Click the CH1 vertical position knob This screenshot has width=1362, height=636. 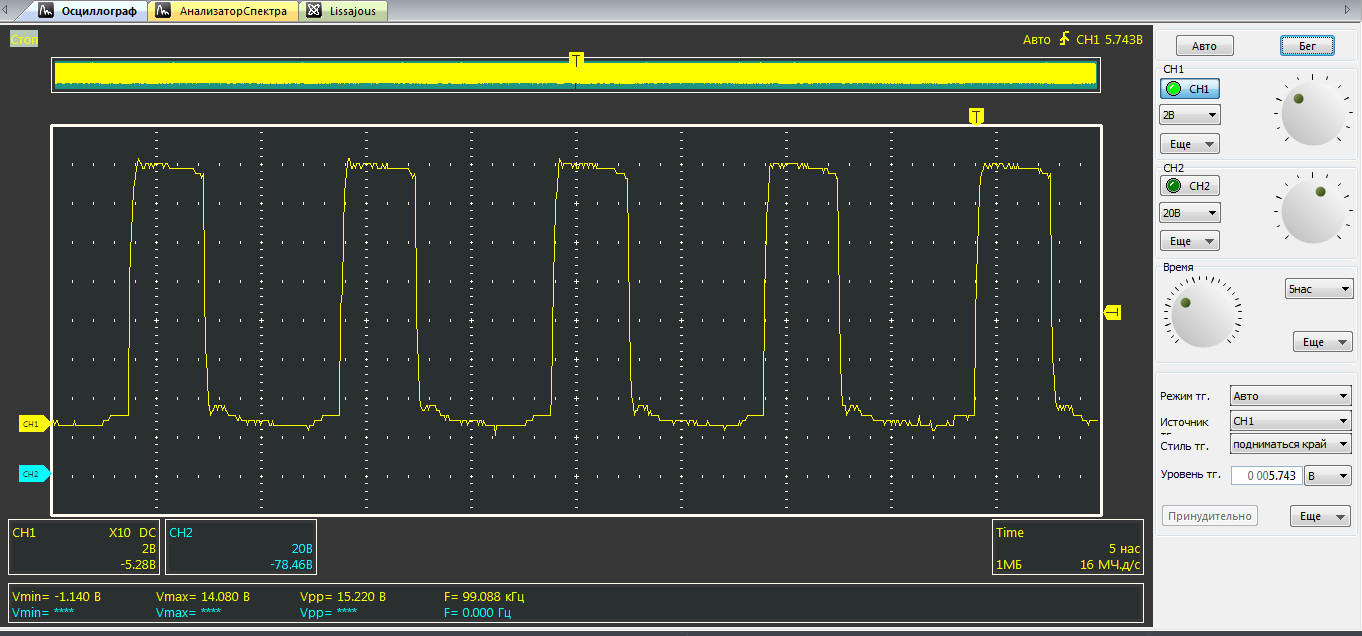coord(1313,113)
